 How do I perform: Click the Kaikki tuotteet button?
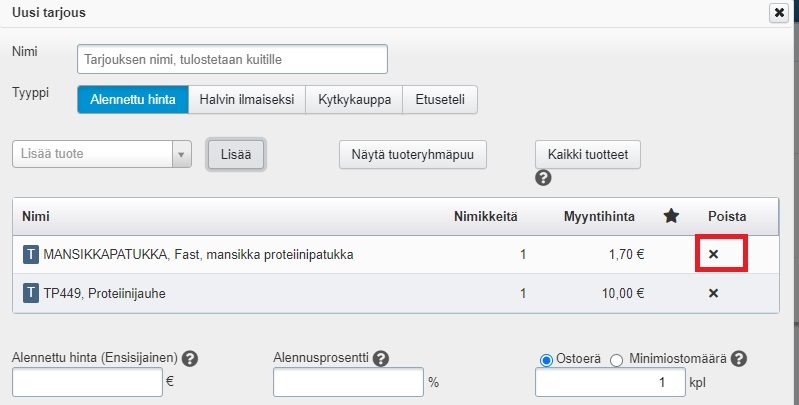pos(588,154)
